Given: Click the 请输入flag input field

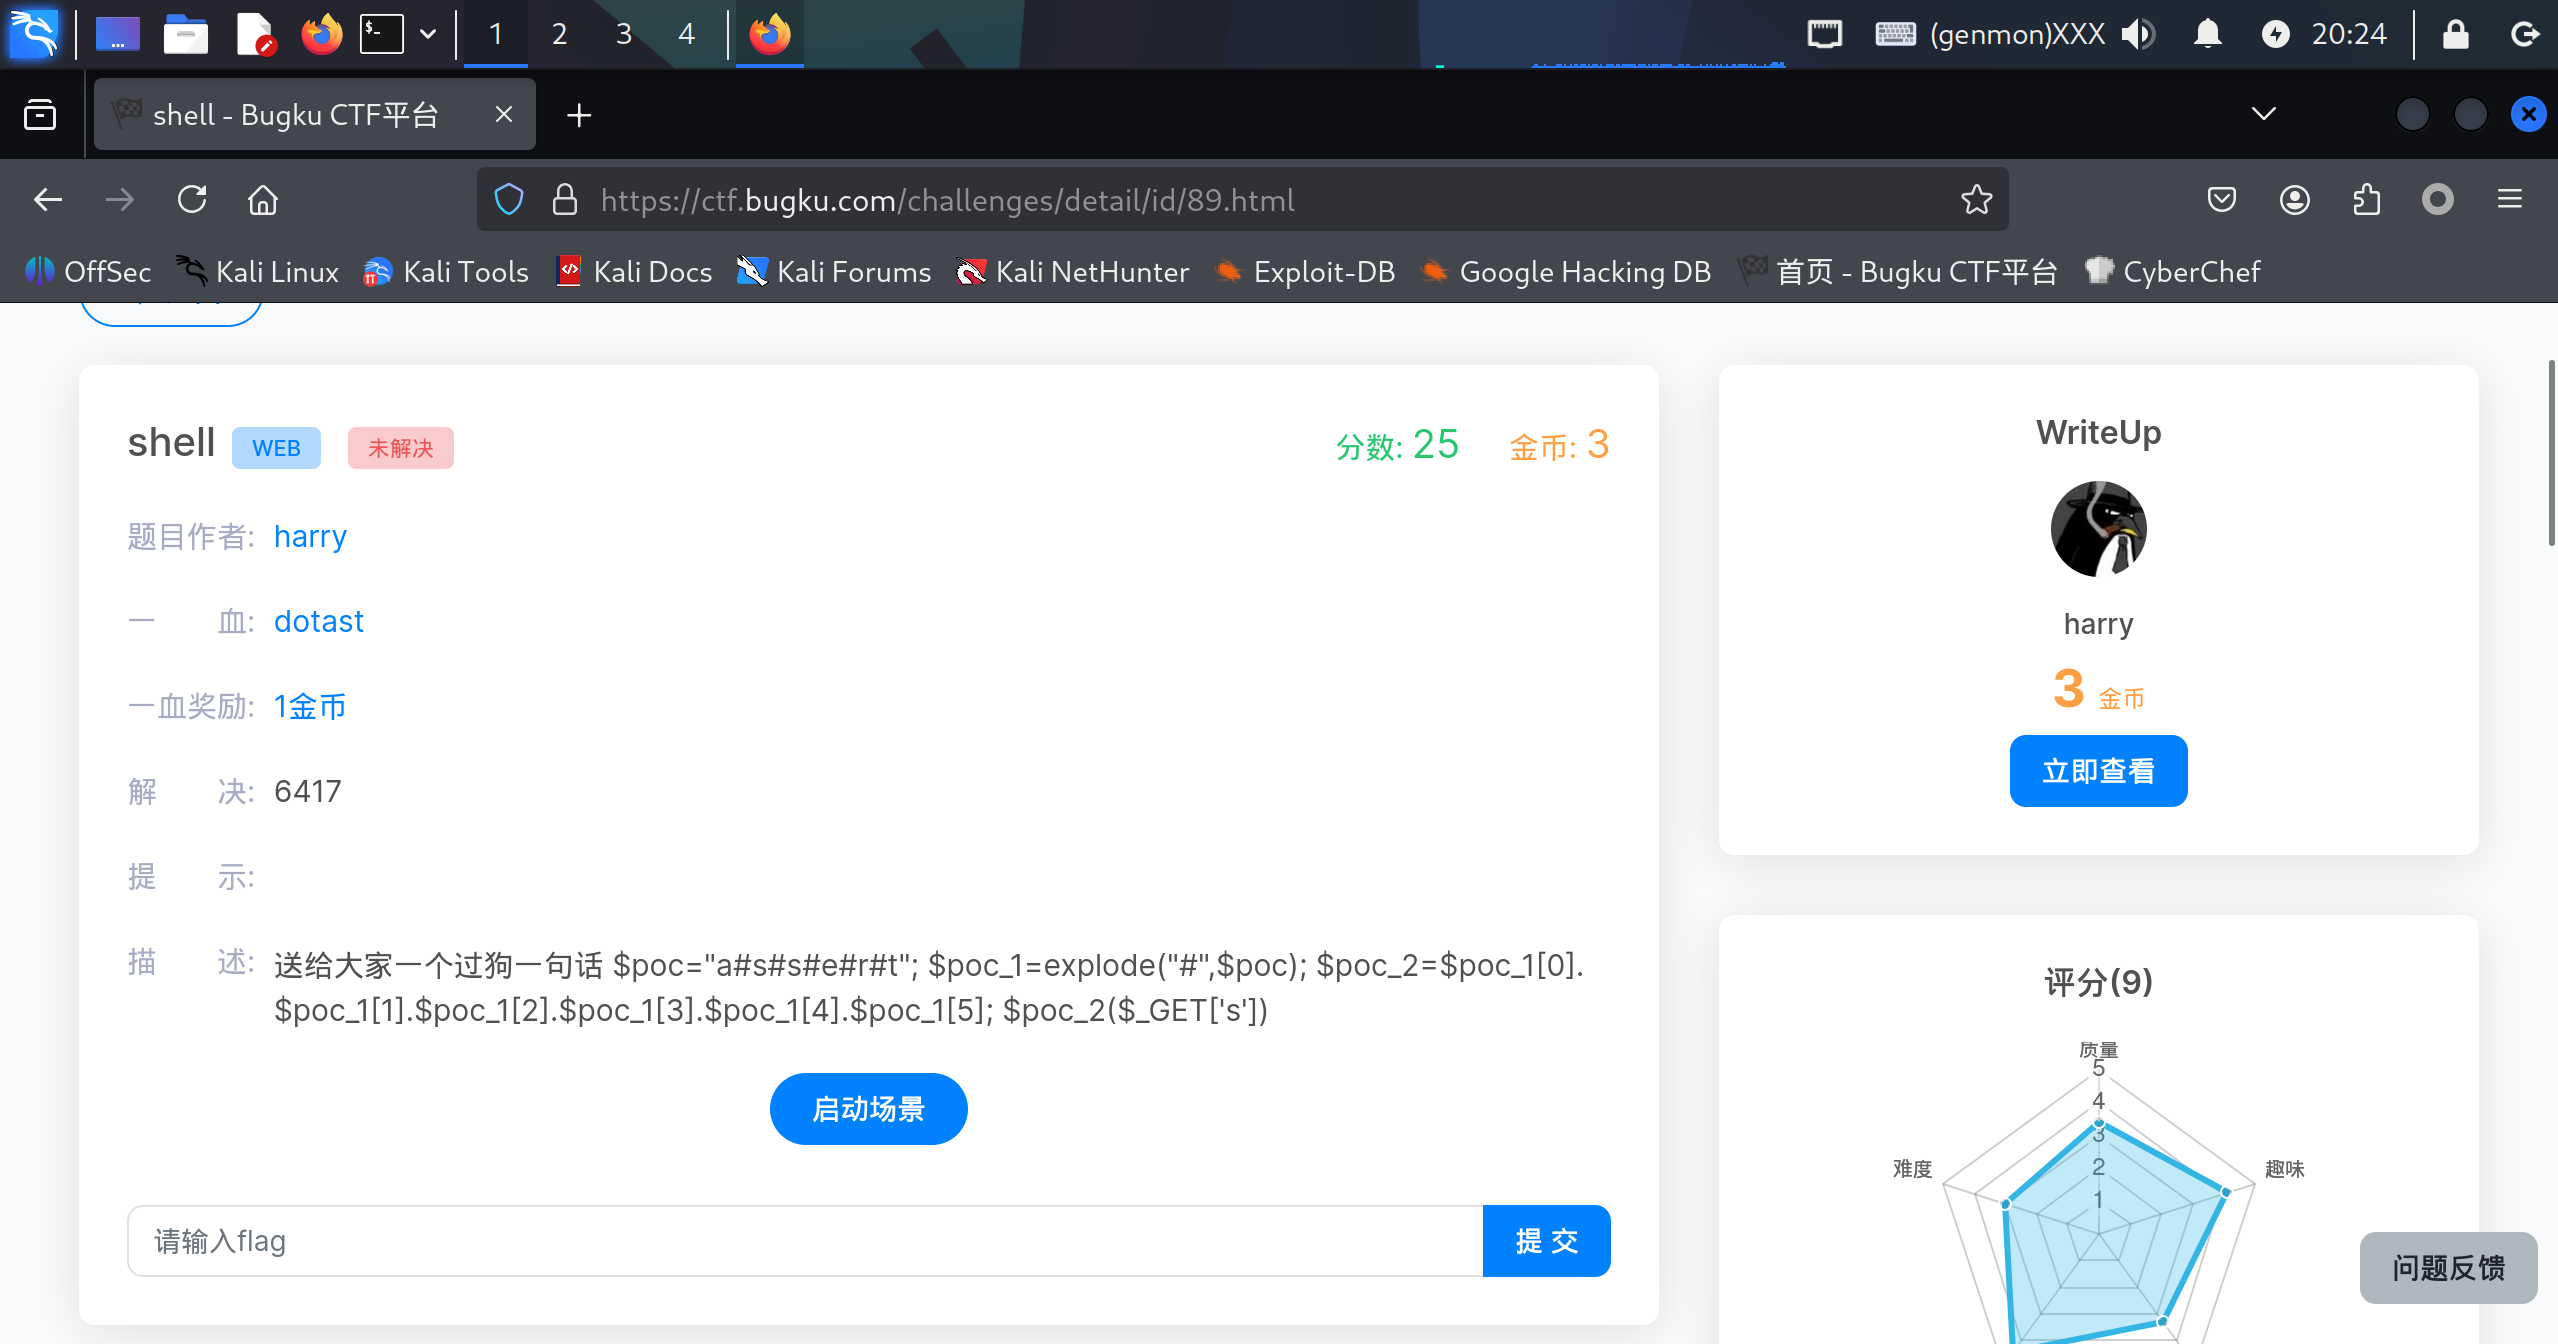Looking at the screenshot, I should (x=804, y=1241).
